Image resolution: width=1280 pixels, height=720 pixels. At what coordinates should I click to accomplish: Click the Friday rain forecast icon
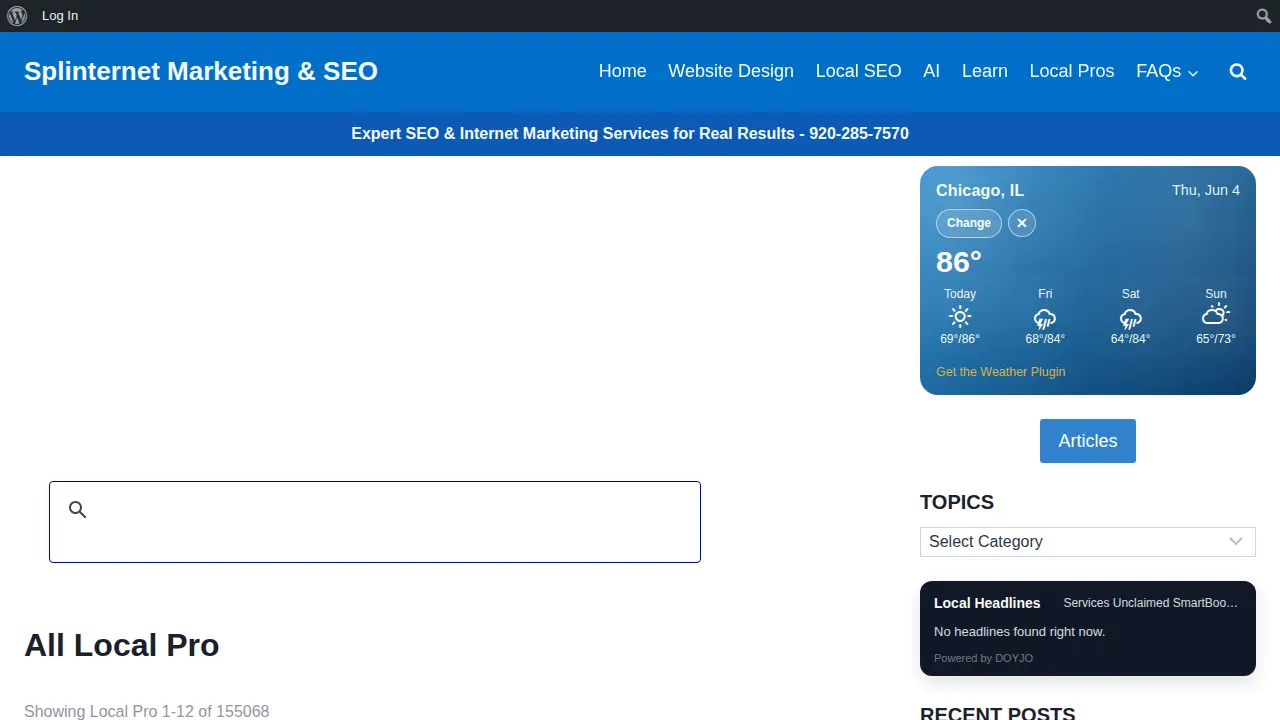[1045, 318]
